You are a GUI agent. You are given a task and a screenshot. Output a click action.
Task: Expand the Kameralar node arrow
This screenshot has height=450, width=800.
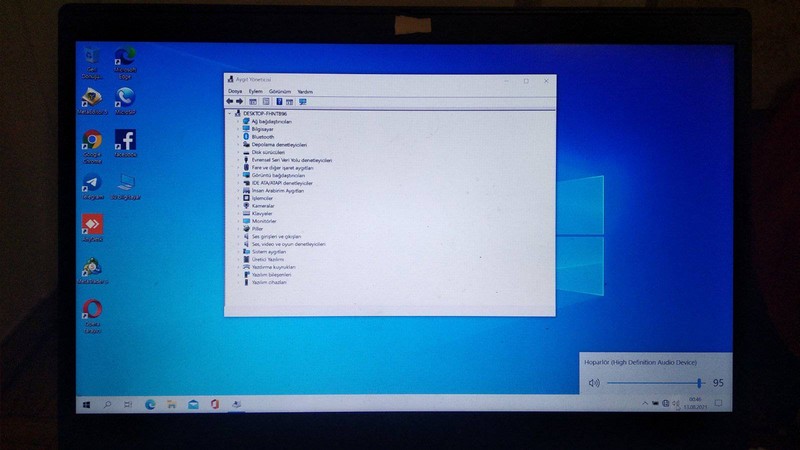click(x=238, y=206)
